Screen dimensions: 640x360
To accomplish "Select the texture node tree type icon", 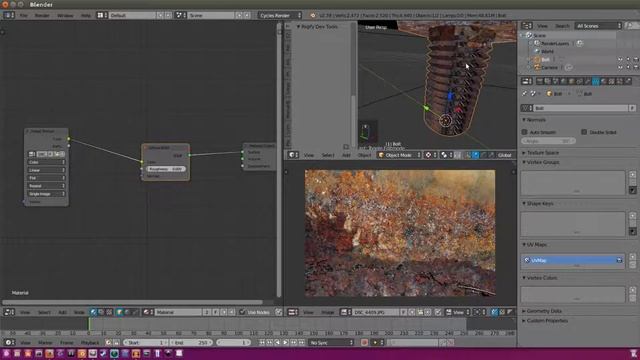I will pos(109,312).
